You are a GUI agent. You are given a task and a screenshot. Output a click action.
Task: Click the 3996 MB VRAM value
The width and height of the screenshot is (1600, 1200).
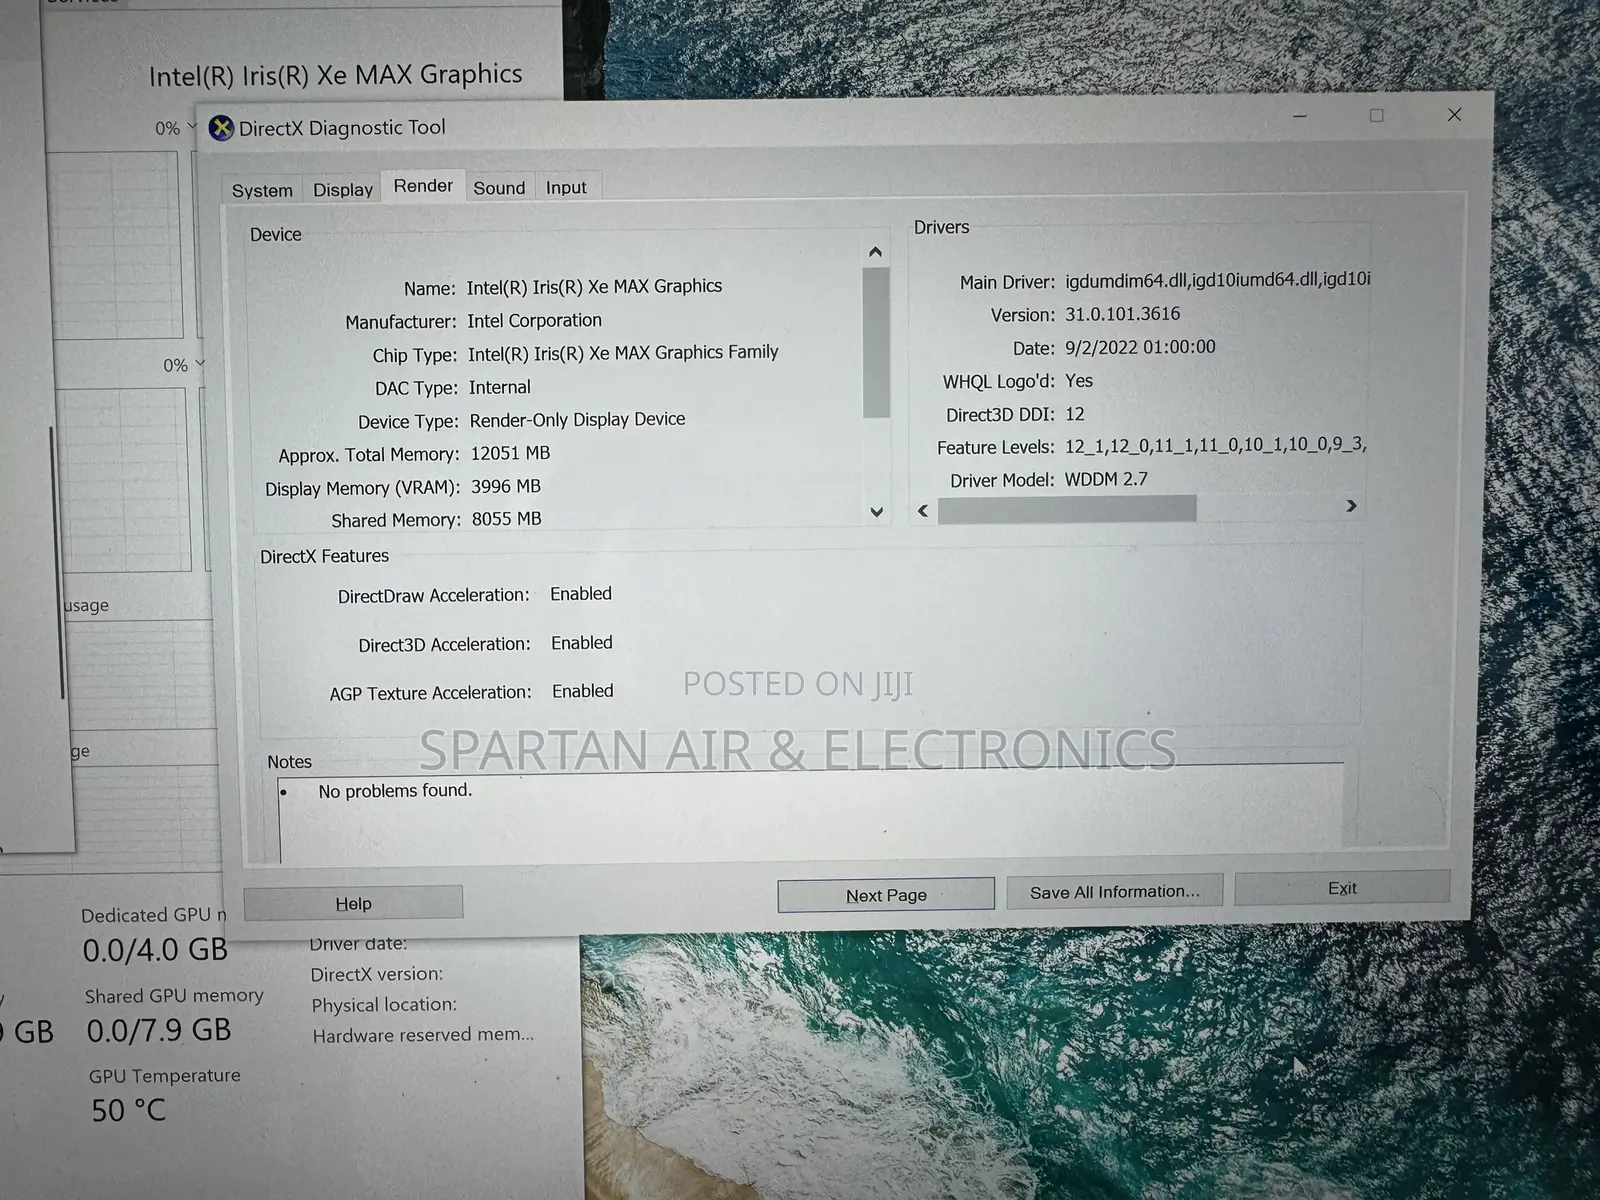coord(506,486)
